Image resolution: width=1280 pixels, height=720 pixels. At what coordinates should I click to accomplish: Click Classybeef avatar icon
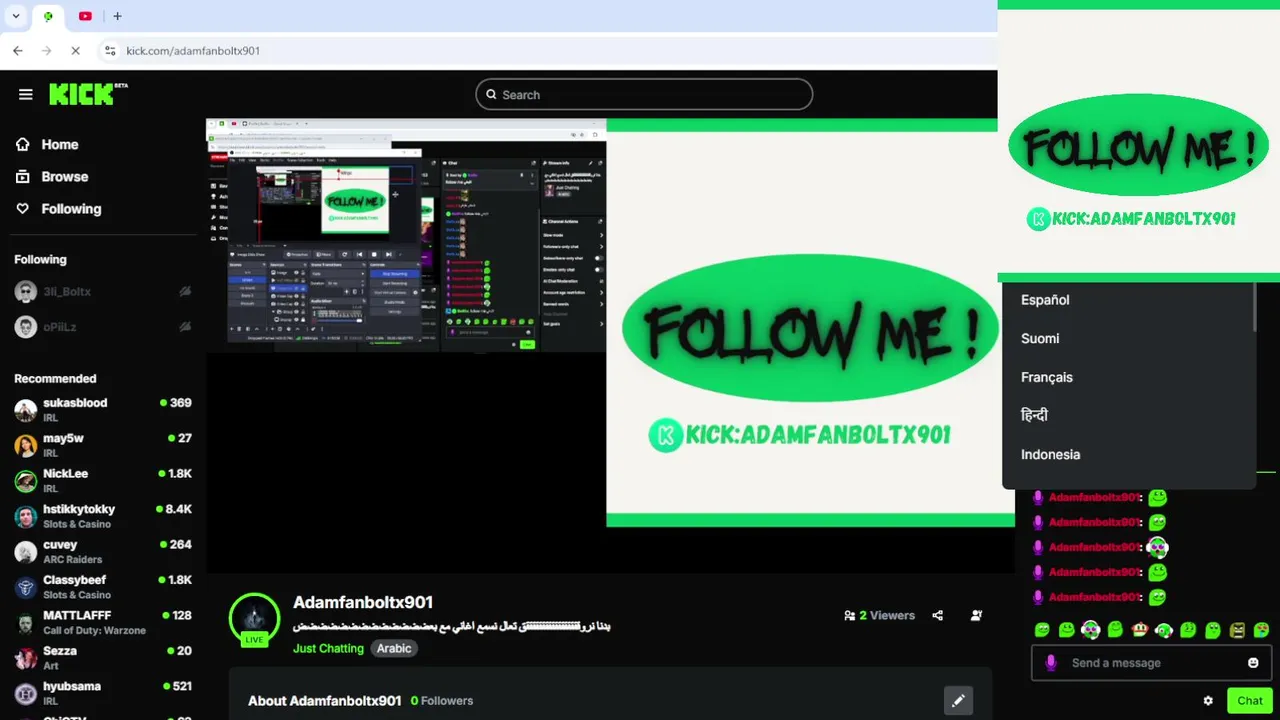pyautogui.click(x=26, y=587)
